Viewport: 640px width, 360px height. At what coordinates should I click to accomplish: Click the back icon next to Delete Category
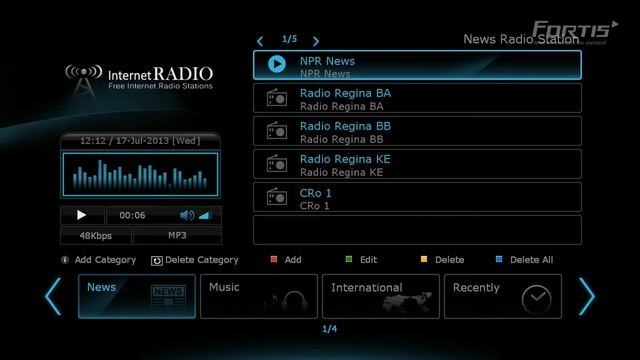157,261
